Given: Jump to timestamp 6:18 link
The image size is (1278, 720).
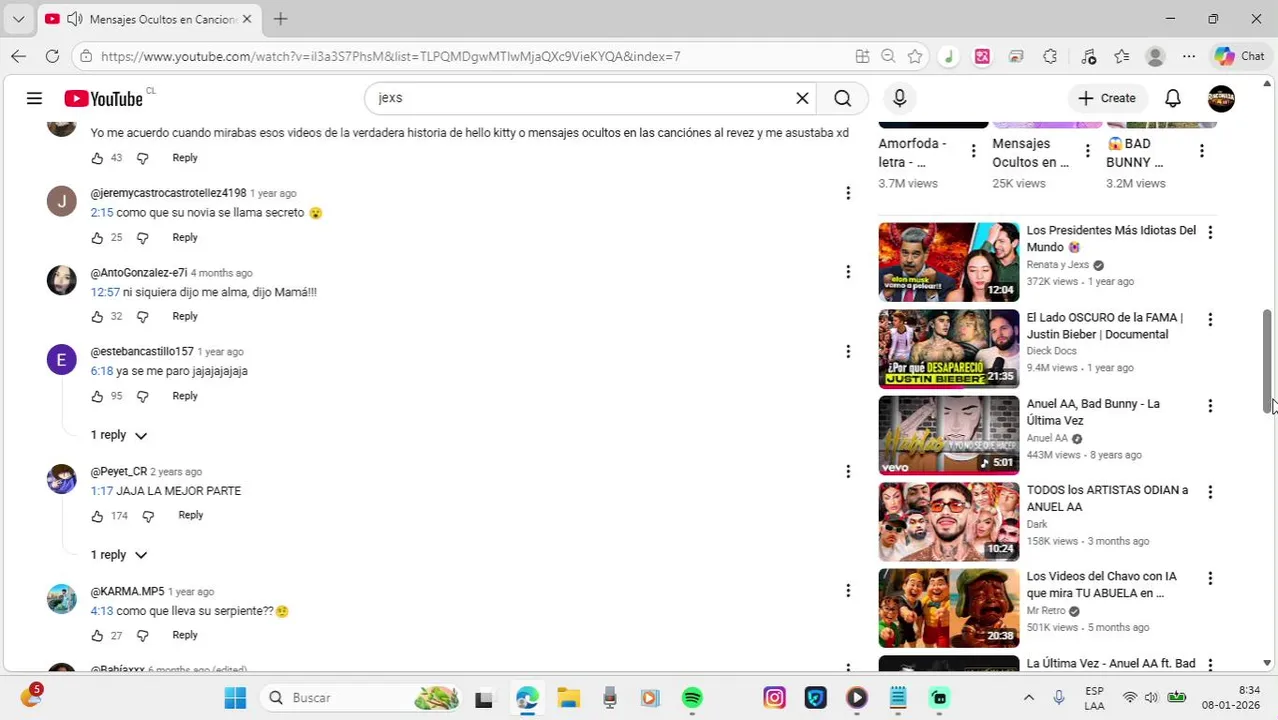Looking at the screenshot, I should point(102,371).
